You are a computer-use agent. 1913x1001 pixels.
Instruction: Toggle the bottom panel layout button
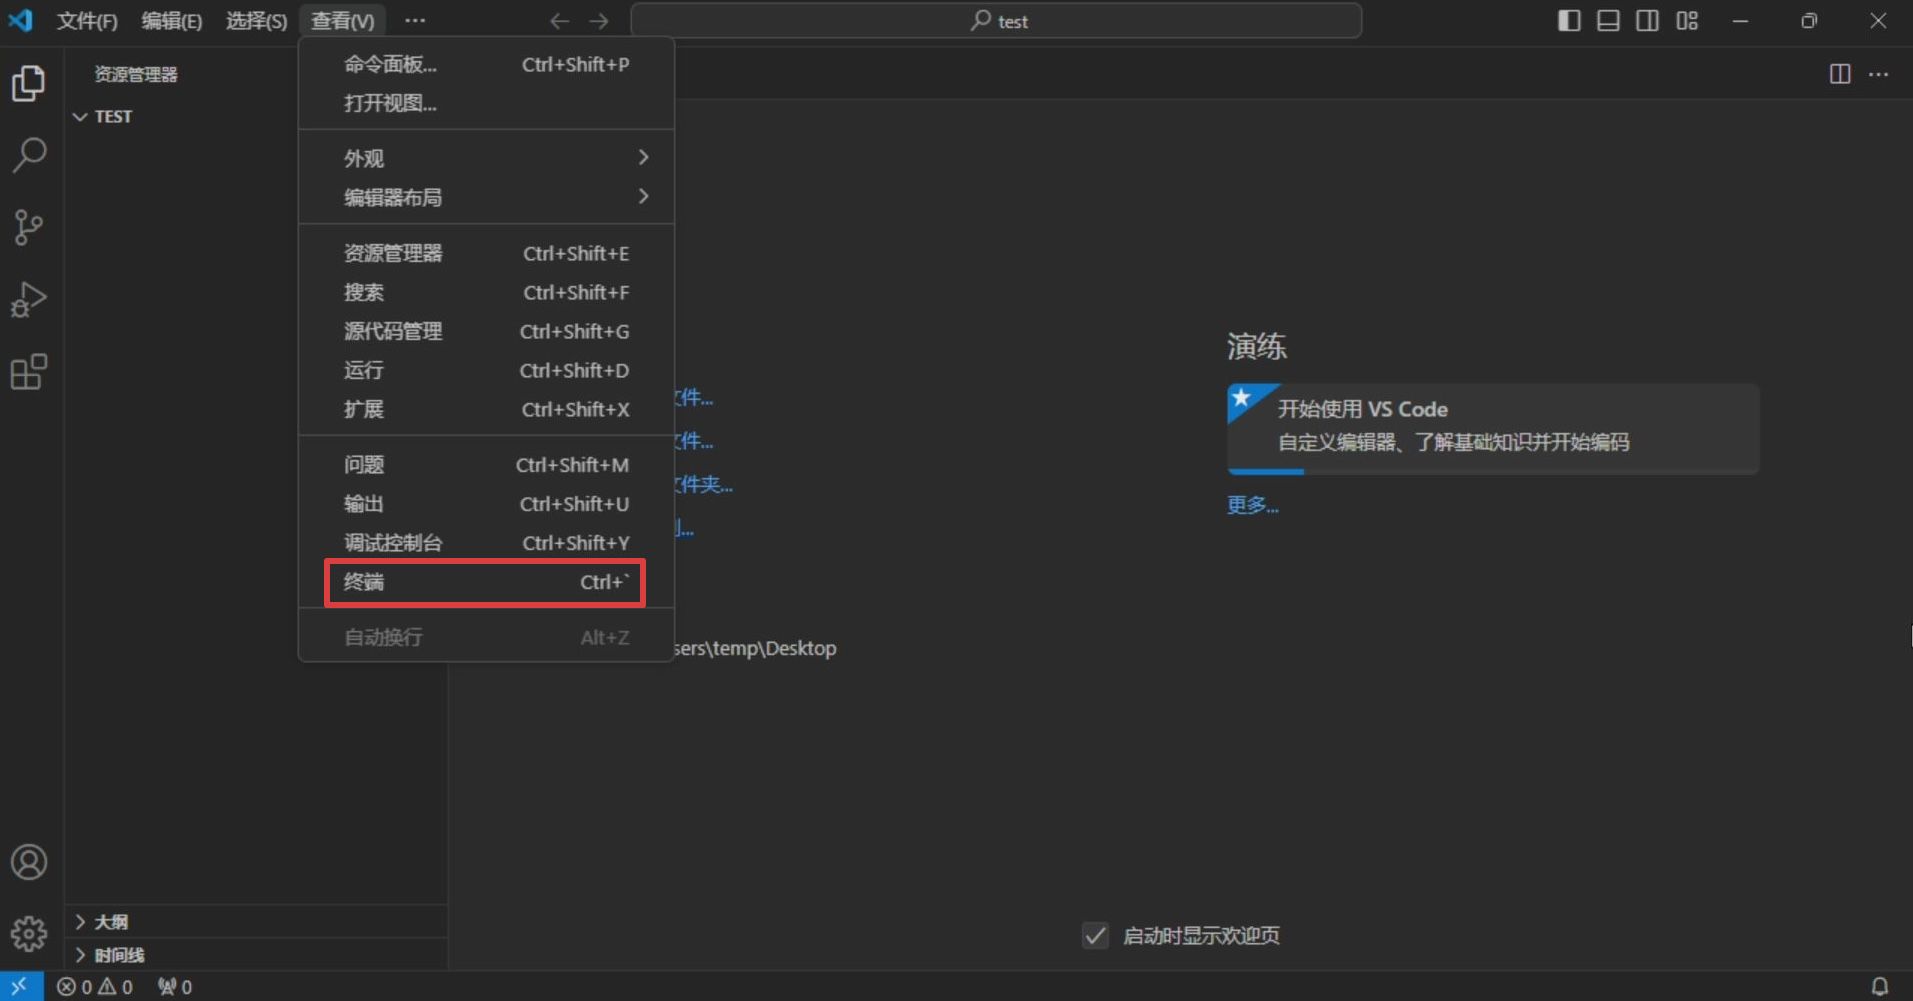(1608, 21)
